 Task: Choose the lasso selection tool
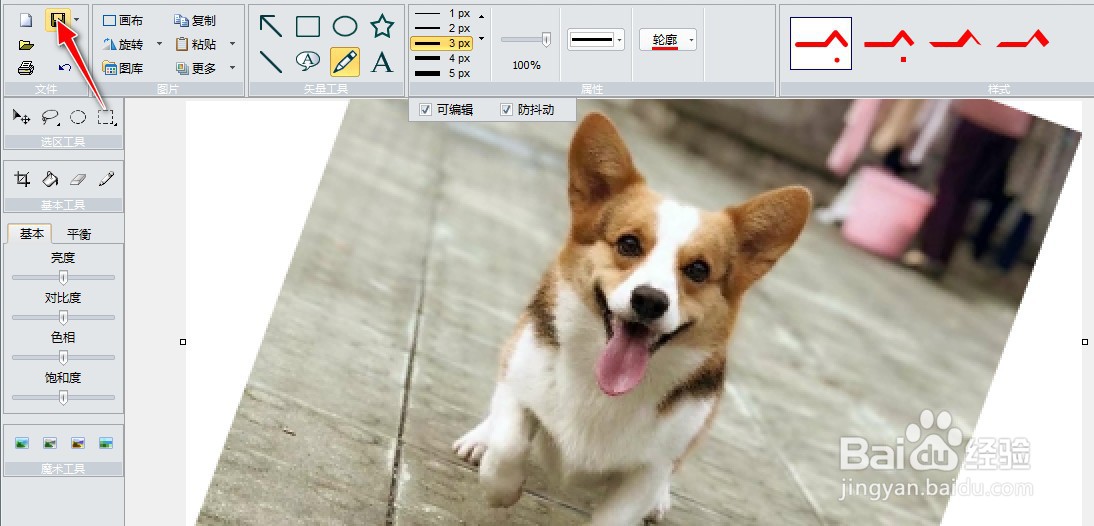(x=50, y=117)
